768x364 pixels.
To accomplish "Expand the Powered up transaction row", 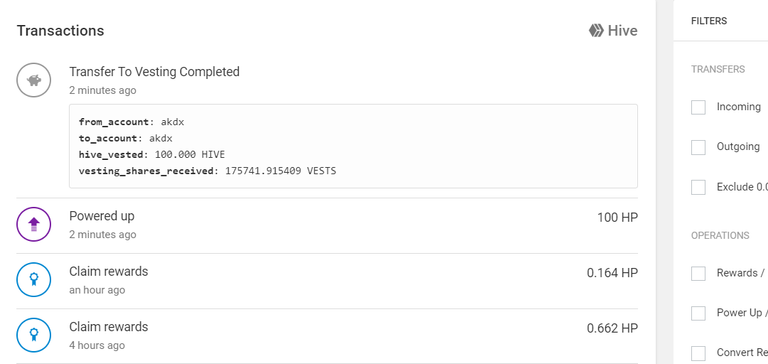I will [327, 225].
